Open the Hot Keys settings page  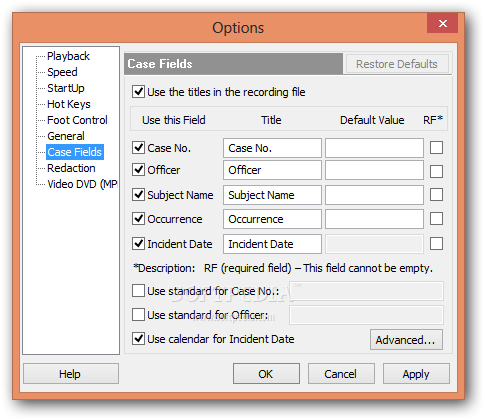tap(69, 104)
